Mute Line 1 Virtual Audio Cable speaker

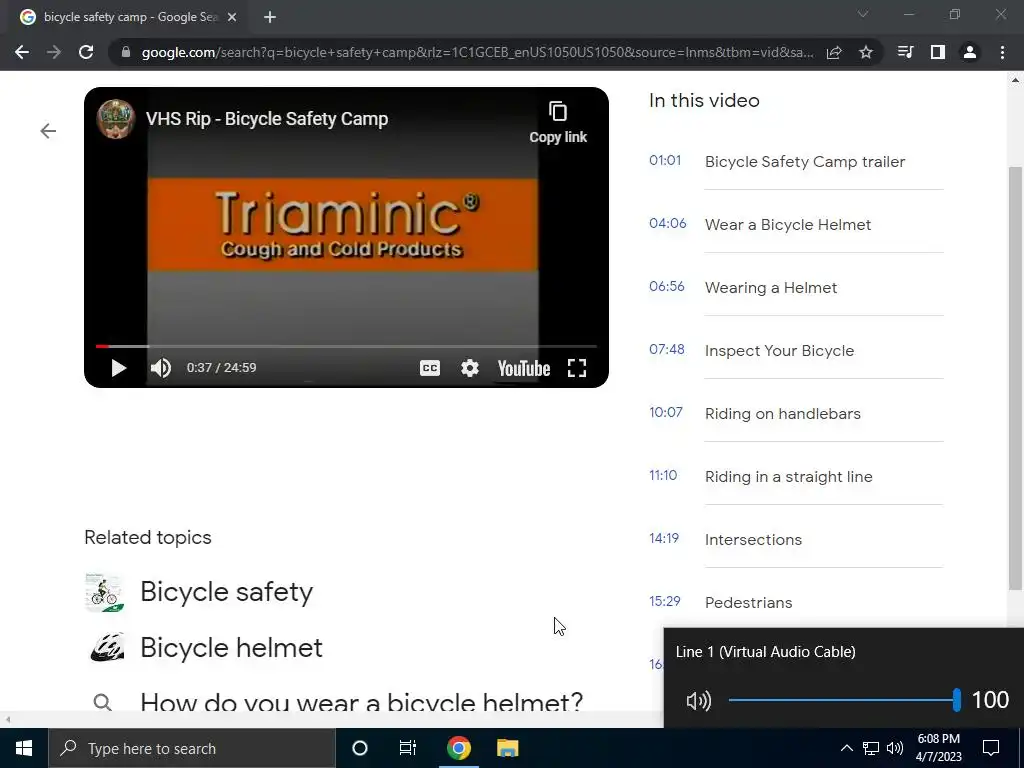(x=698, y=701)
